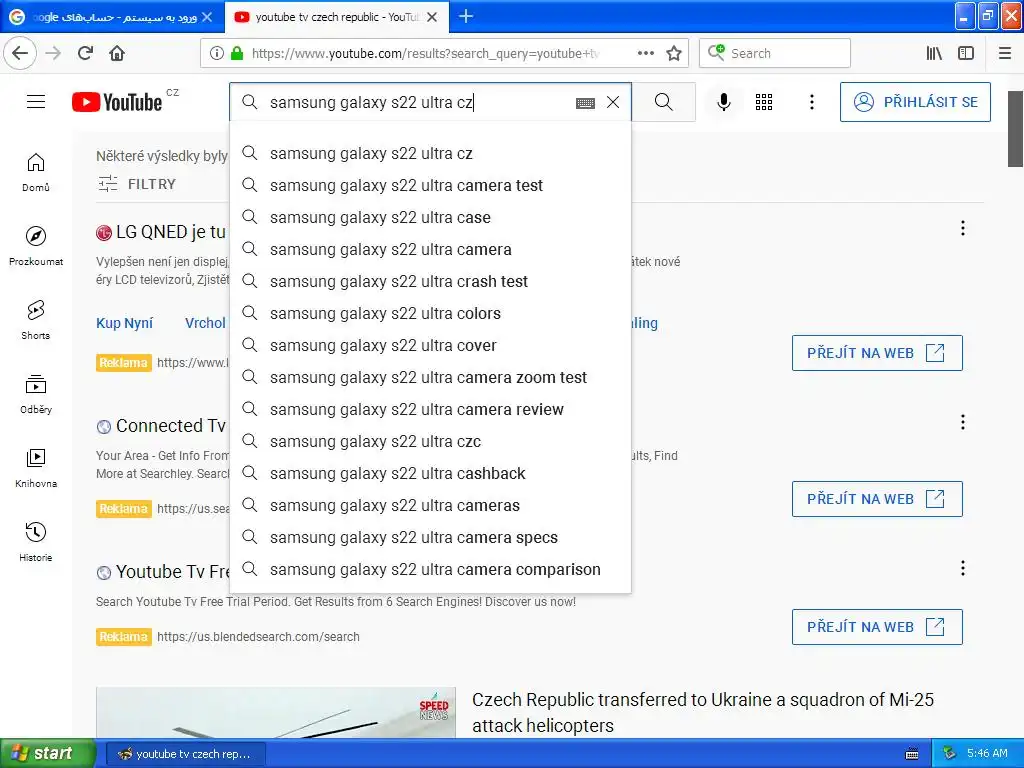The width and height of the screenshot is (1024, 768).
Task: Select suggestion 'samsung galaxy s22 ultra camera zoom test'
Action: pyautogui.click(x=431, y=377)
